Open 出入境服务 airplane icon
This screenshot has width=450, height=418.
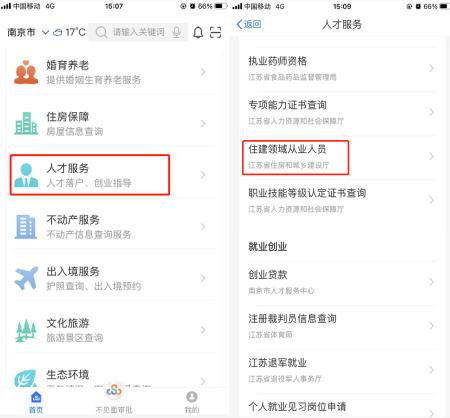click(26, 278)
